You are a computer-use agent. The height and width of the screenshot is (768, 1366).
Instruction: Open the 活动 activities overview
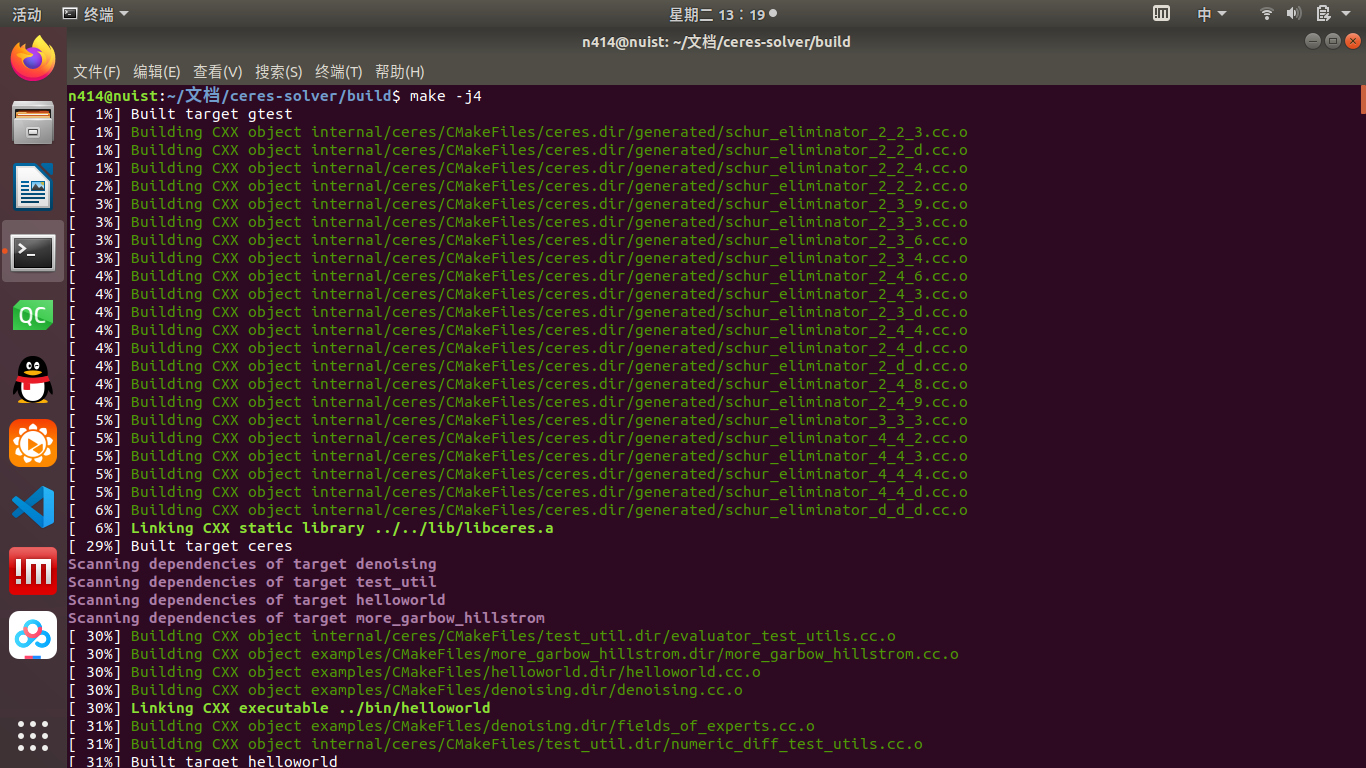point(27,14)
